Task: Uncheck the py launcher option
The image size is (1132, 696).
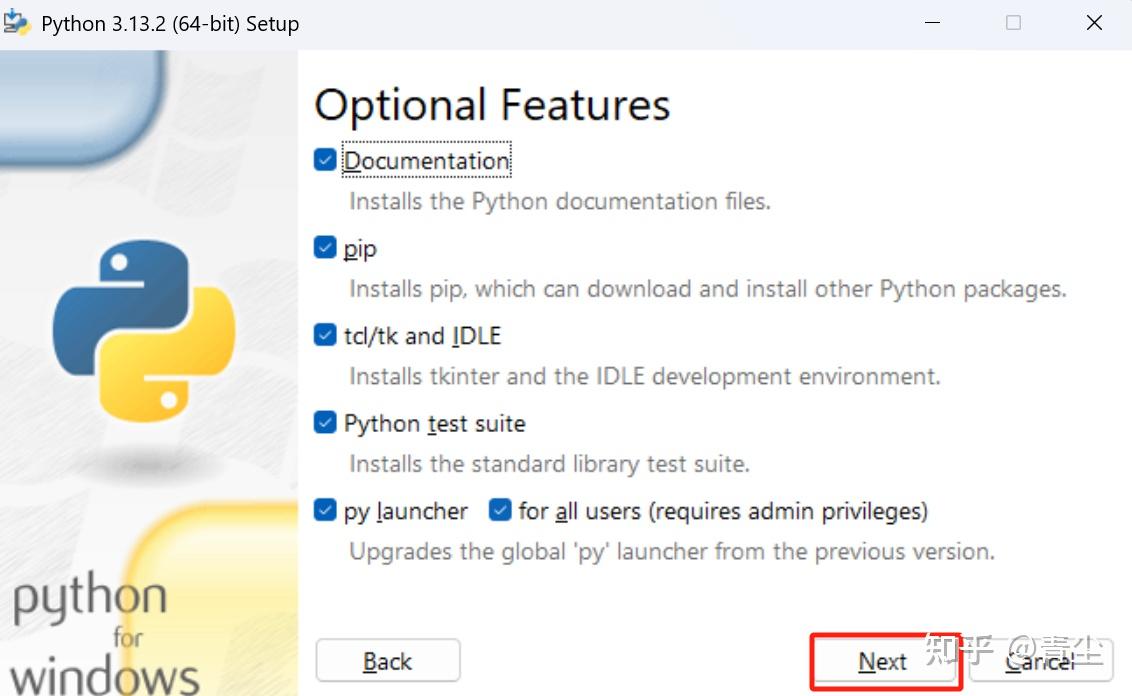Action: tap(324, 509)
